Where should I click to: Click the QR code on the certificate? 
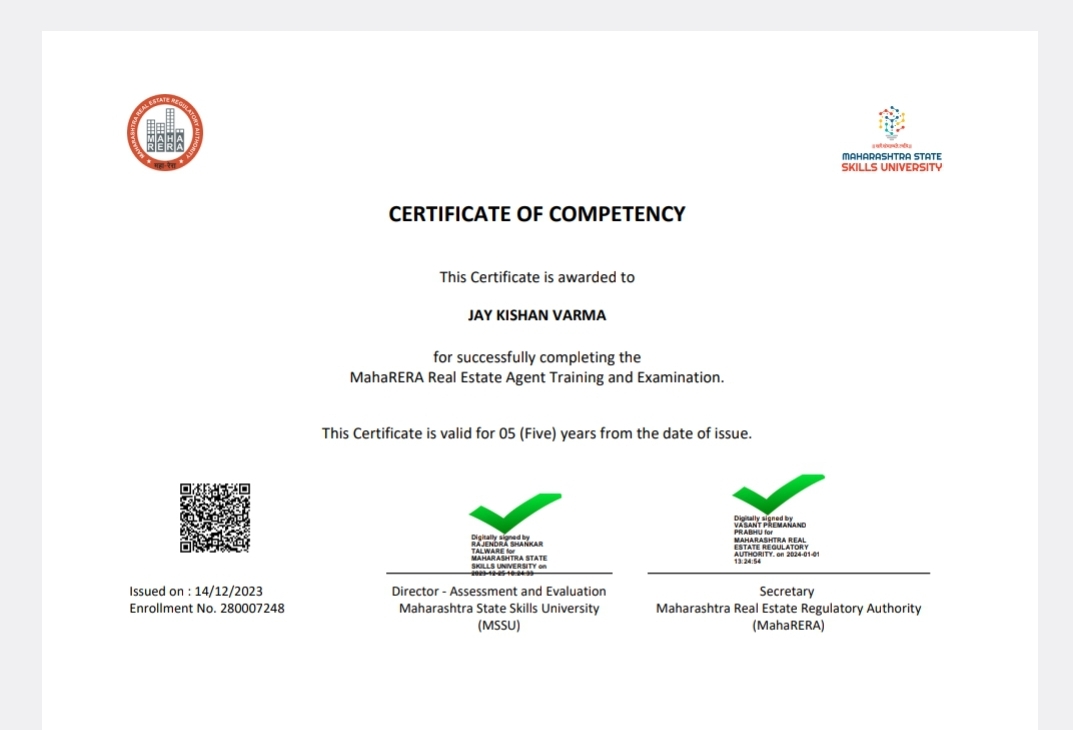pos(214,518)
